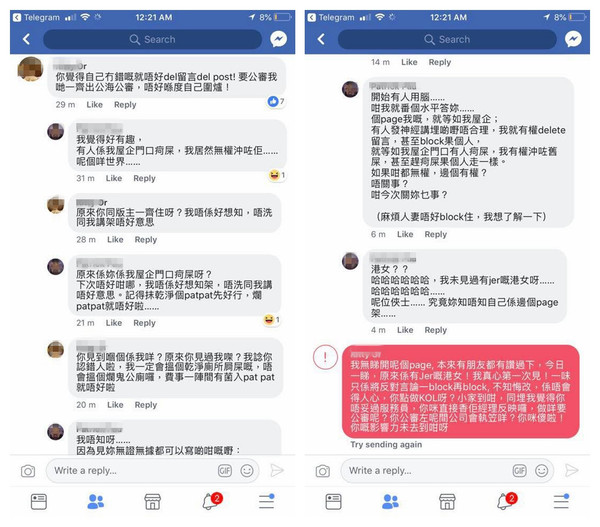This screenshot has width=600, height=527.
Task: Reply to the comment posted 6 m ago
Action: 435,234
